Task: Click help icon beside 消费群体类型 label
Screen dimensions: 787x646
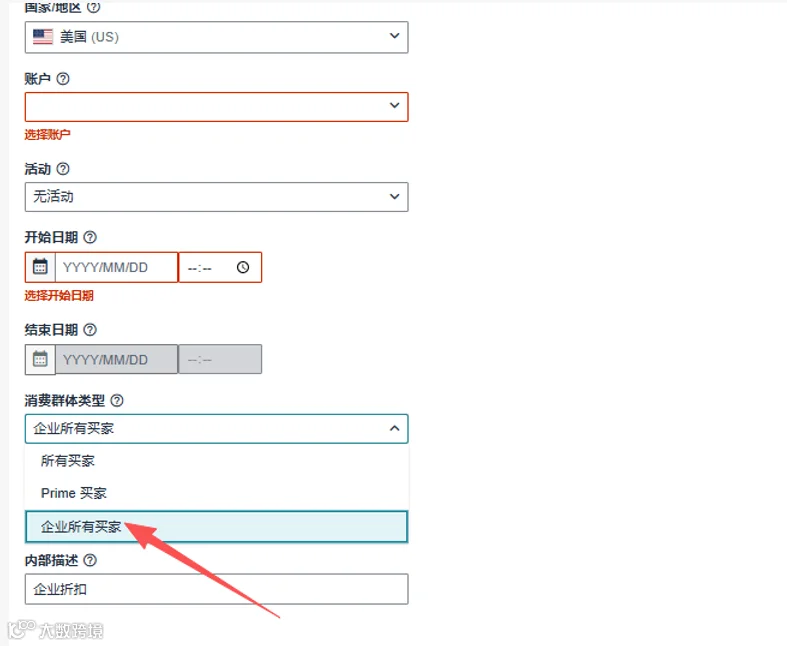Action: click(x=117, y=401)
